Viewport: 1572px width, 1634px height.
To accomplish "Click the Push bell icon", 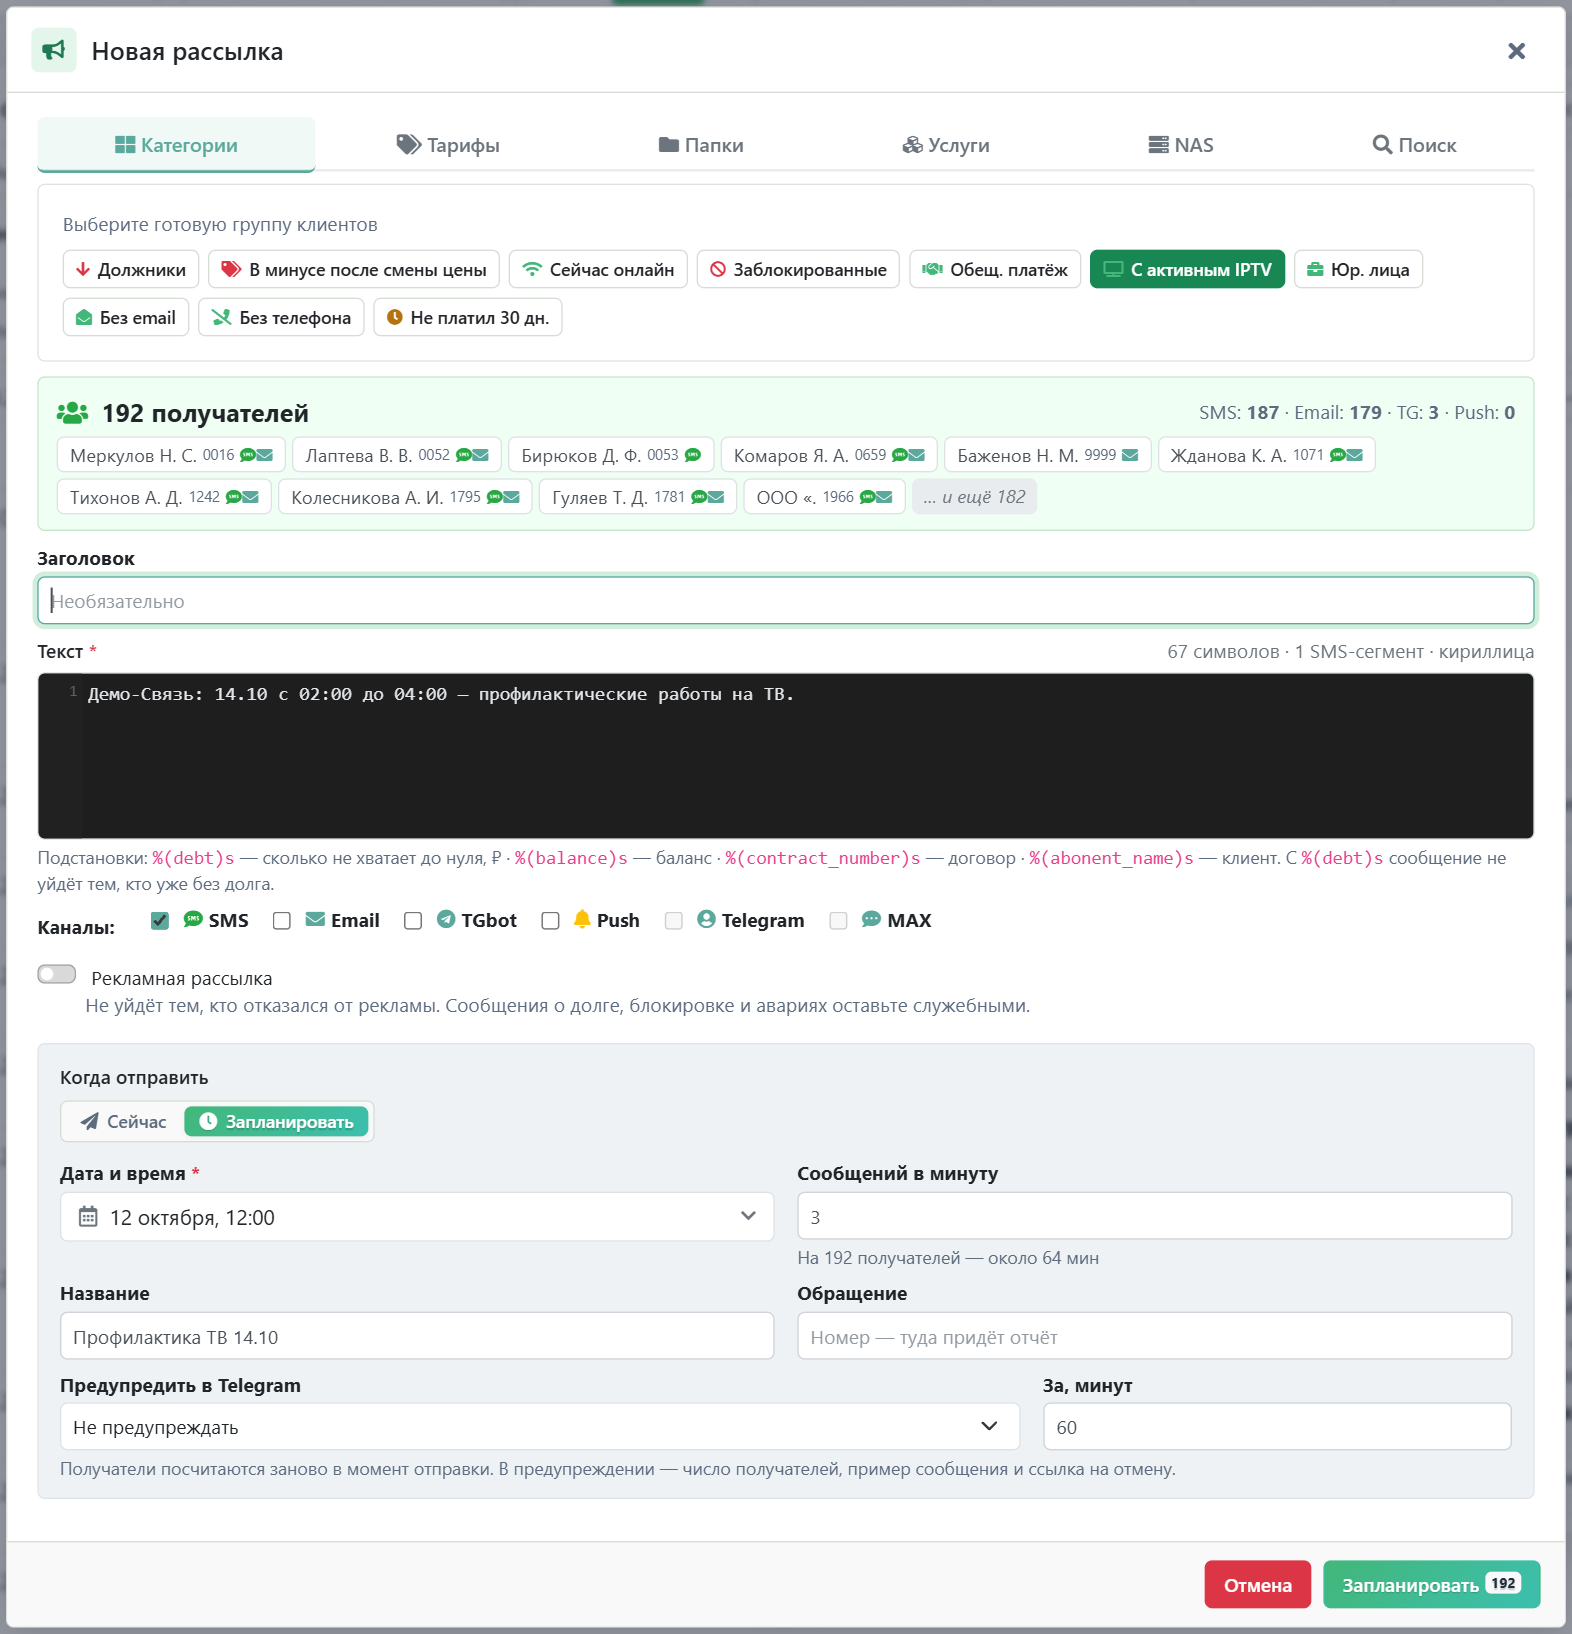I will point(582,919).
